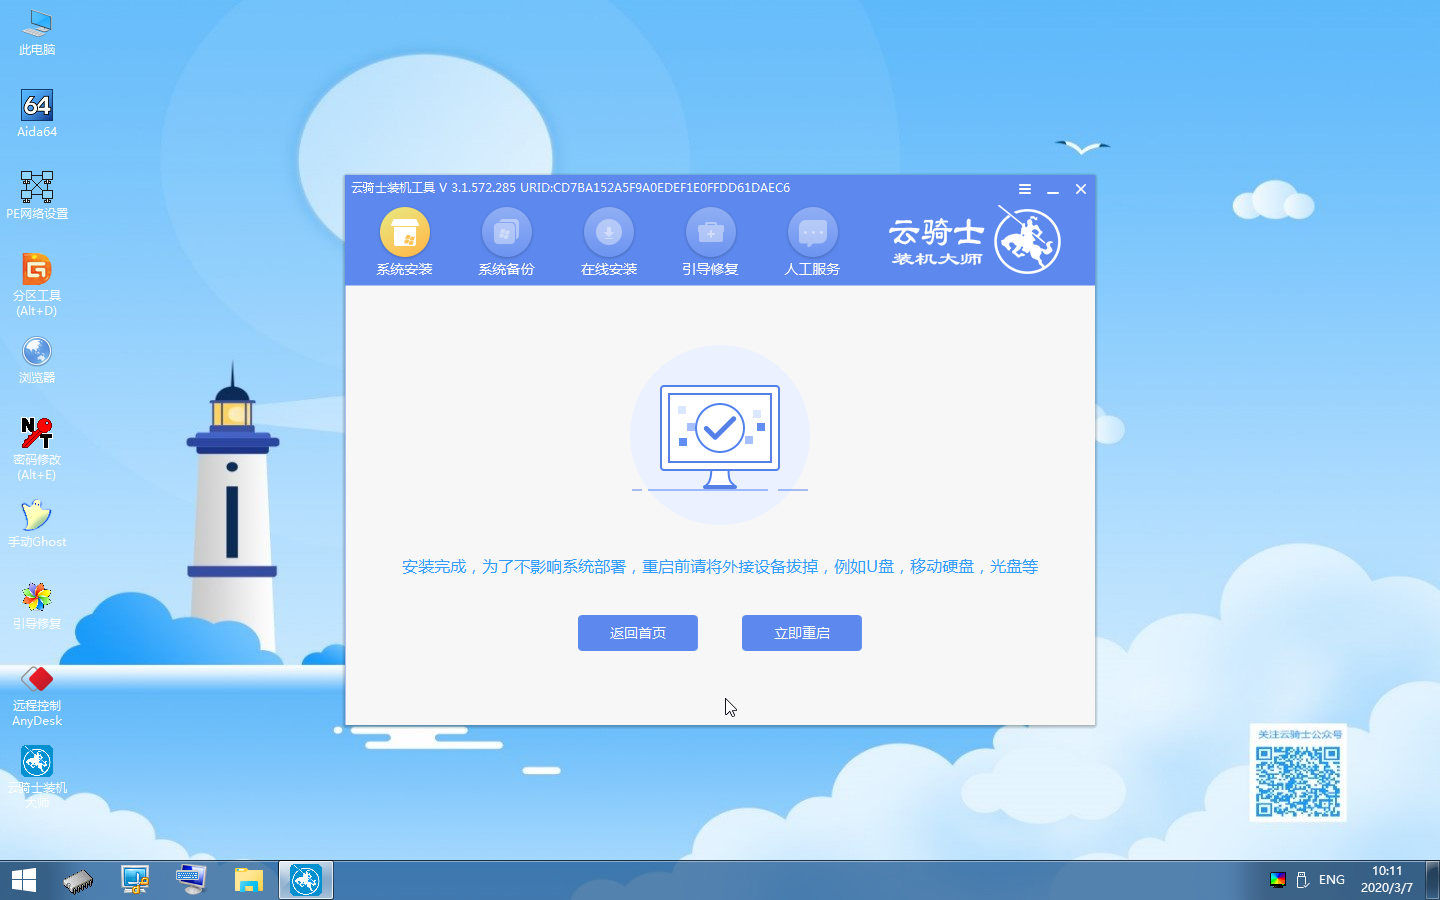Launch Aida64 desktop shortcut

pos(37,114)
